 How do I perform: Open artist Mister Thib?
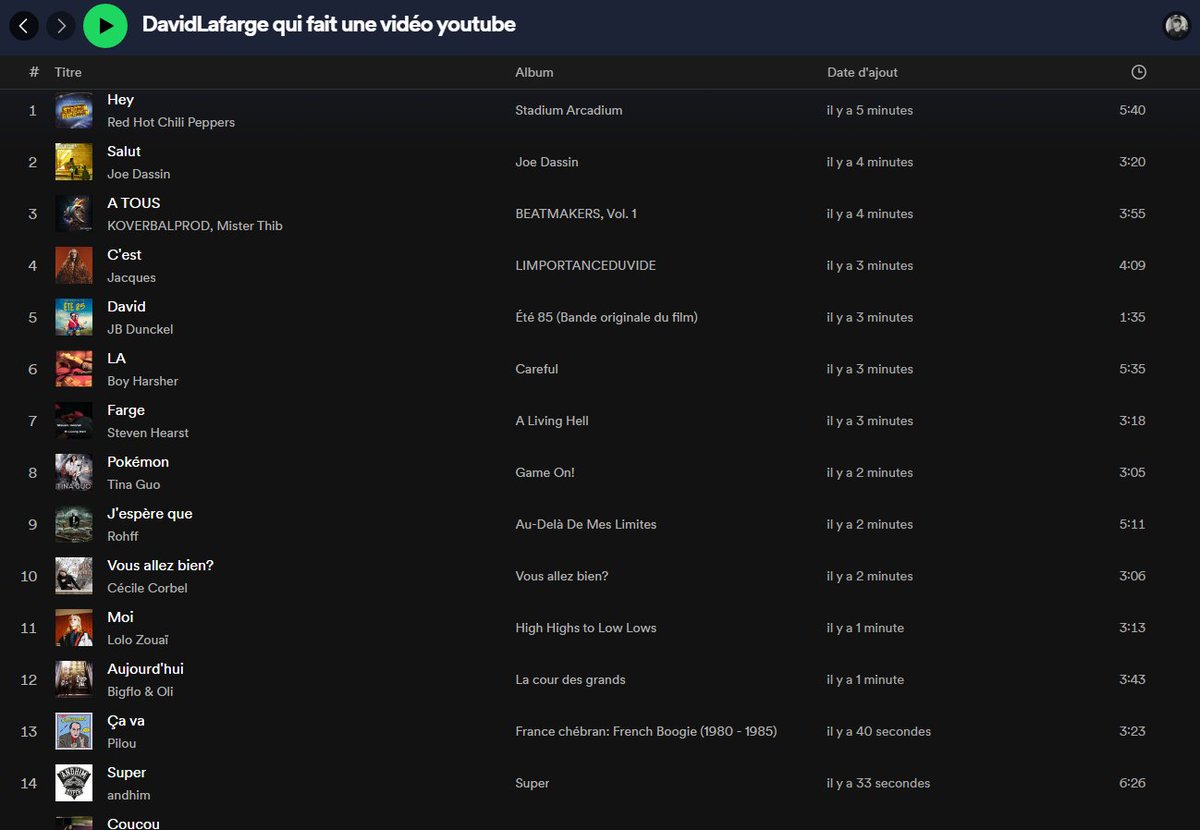click(250, 226)
